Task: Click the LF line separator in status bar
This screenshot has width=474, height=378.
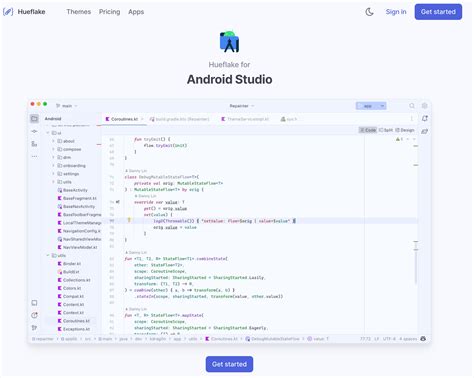Action: [377, 339]
